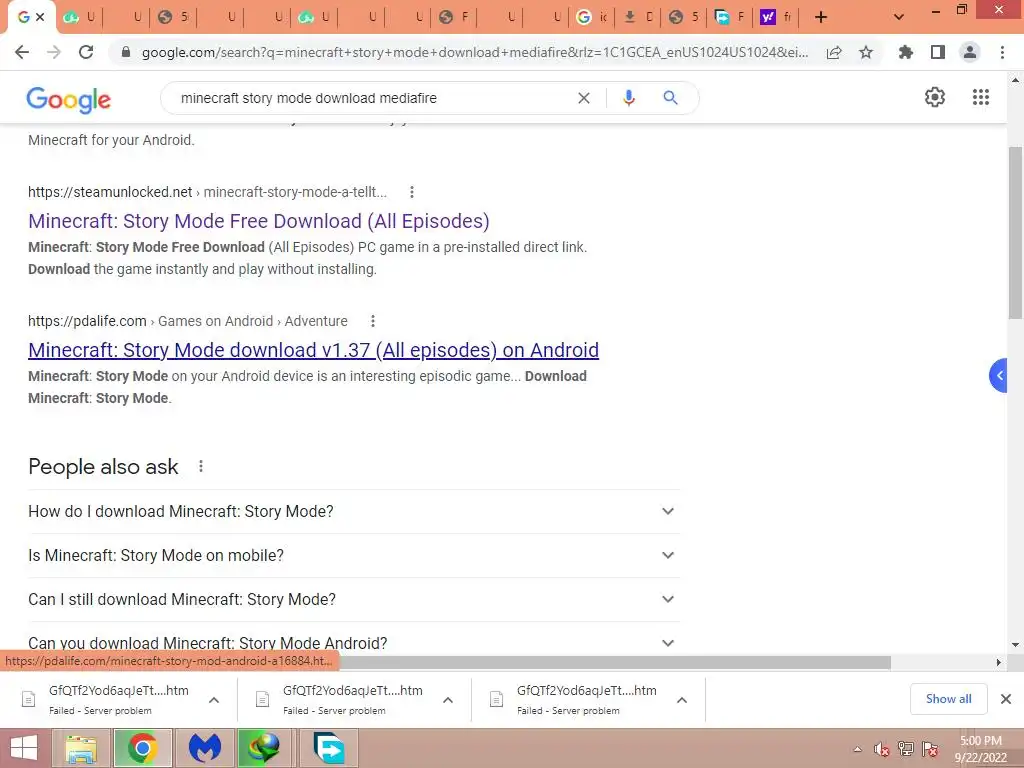
Task: Open blue arrow app on taskbar
Action: tap(328, 748)
